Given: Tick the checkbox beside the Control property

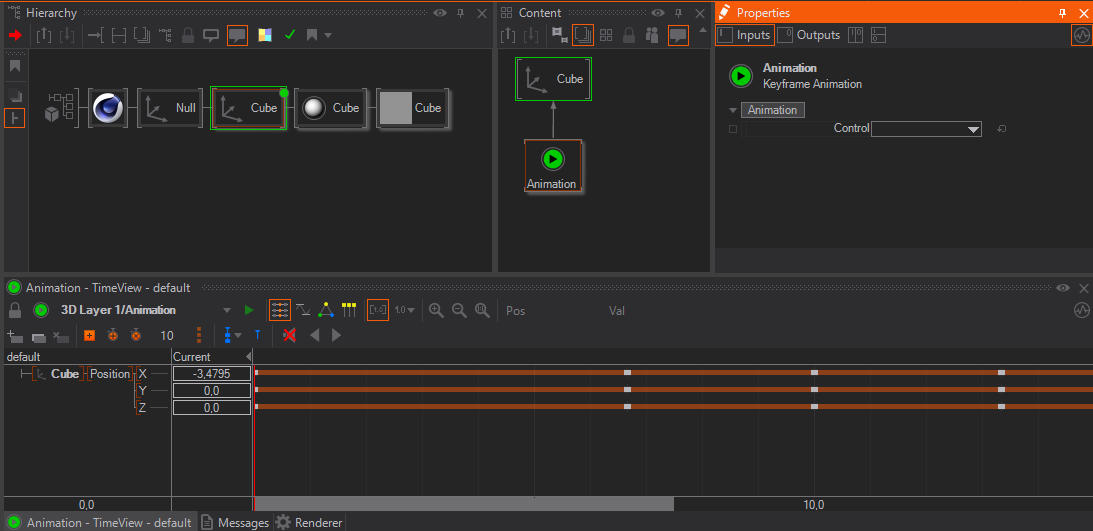Looking at the screenshot, I should pyautogui.click(x=733, y=129).
